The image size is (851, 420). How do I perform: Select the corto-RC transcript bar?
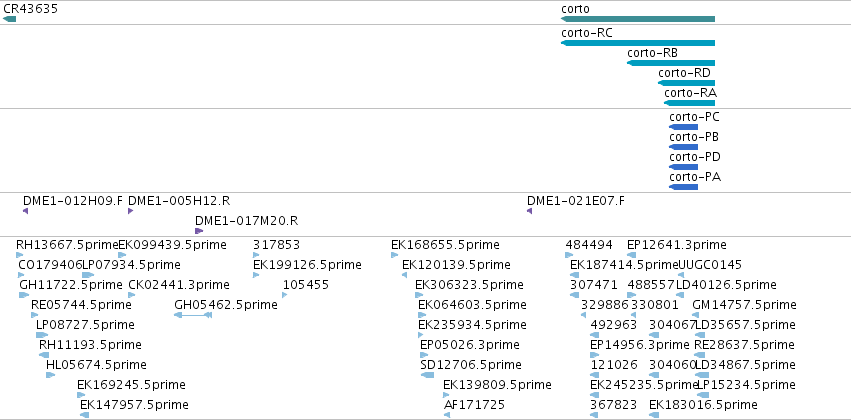(638, 43)
